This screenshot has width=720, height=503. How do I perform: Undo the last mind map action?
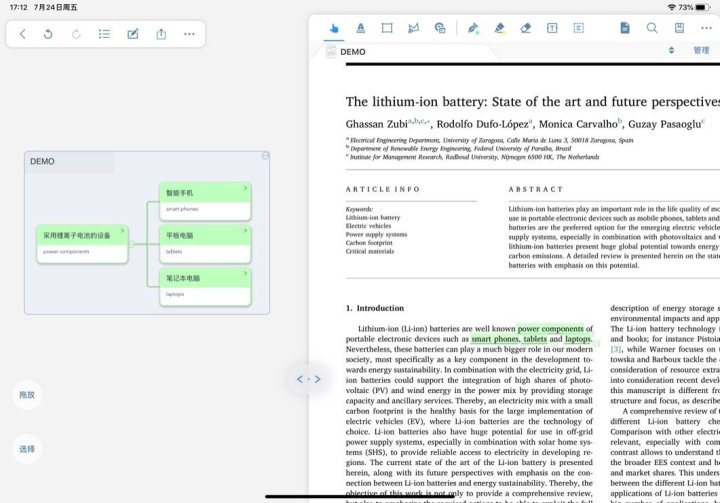click(x=48, y=34)
